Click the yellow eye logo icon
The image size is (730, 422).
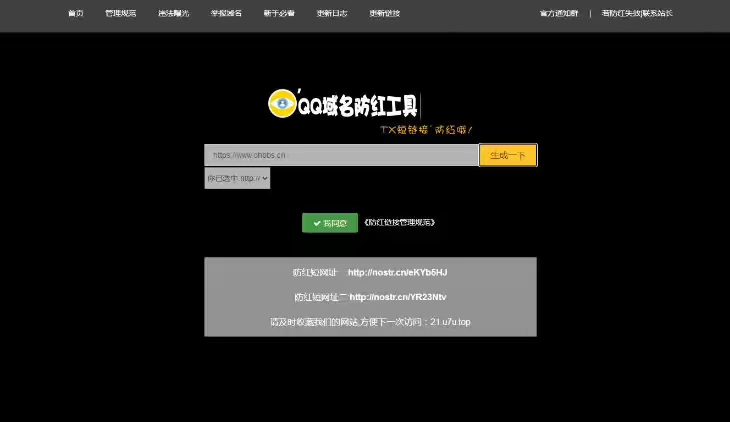[282, 104]
